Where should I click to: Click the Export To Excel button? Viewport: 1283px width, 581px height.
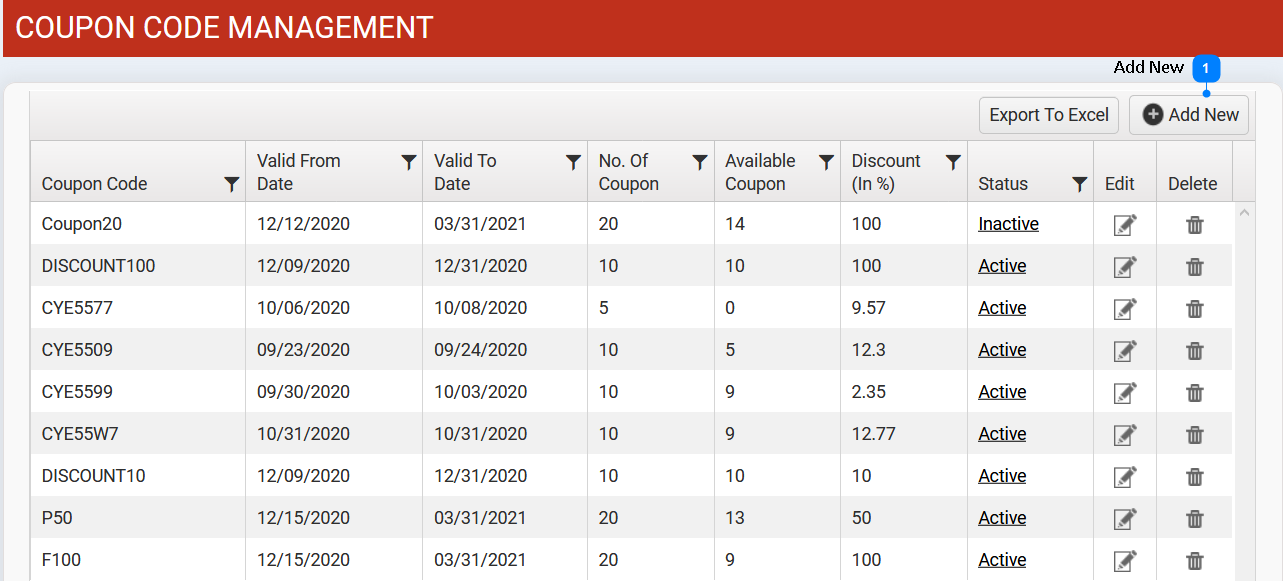point(1049,115)
